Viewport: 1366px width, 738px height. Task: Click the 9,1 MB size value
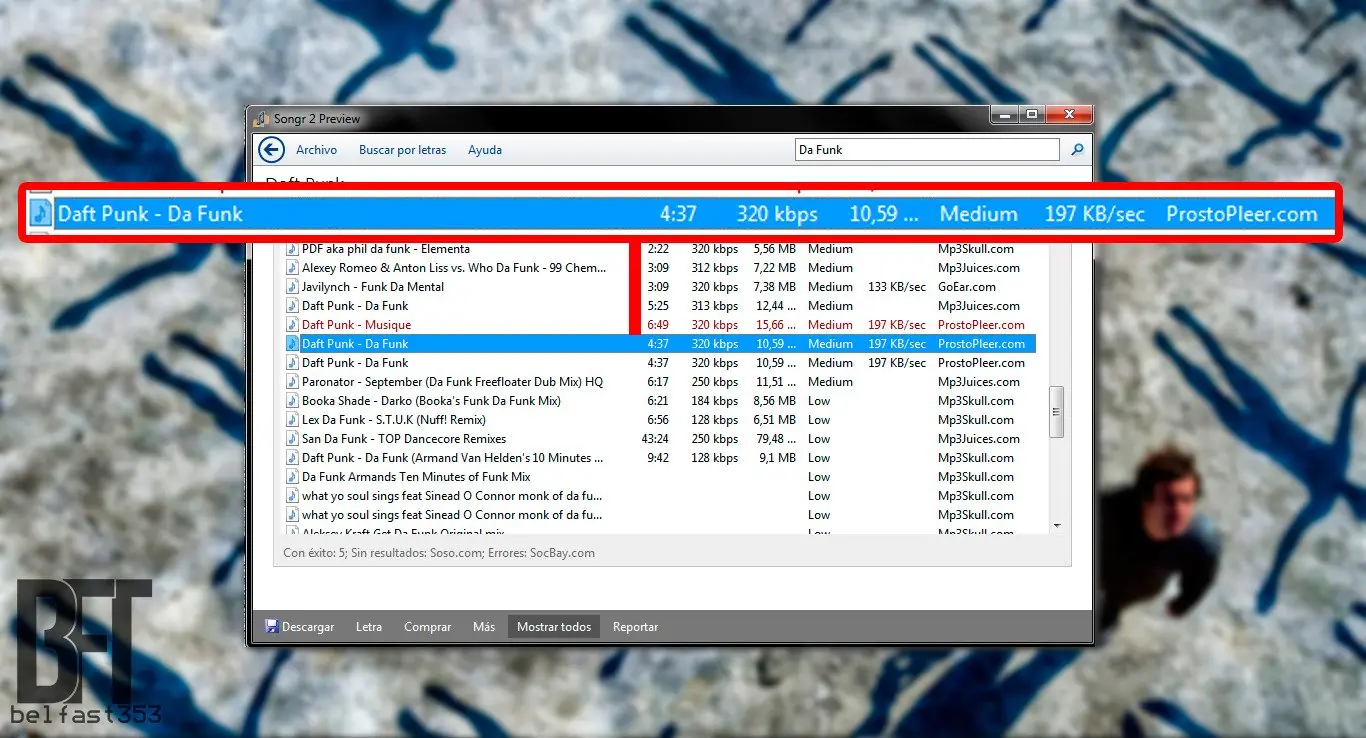click(777, 458)
